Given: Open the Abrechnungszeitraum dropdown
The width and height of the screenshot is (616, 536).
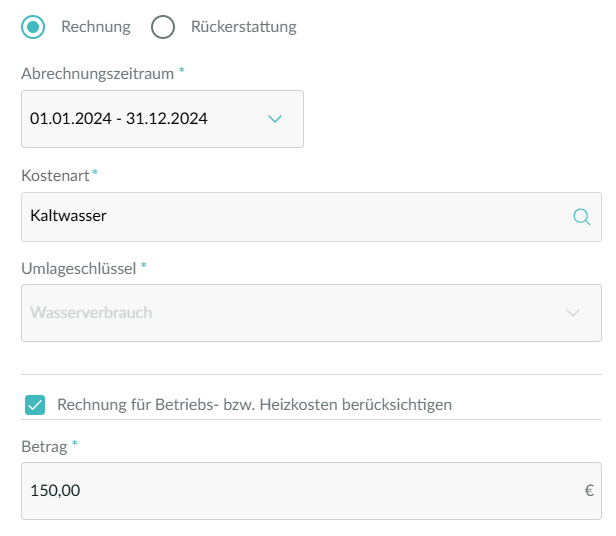Looking at the screenshot, I should pos(162,119).
